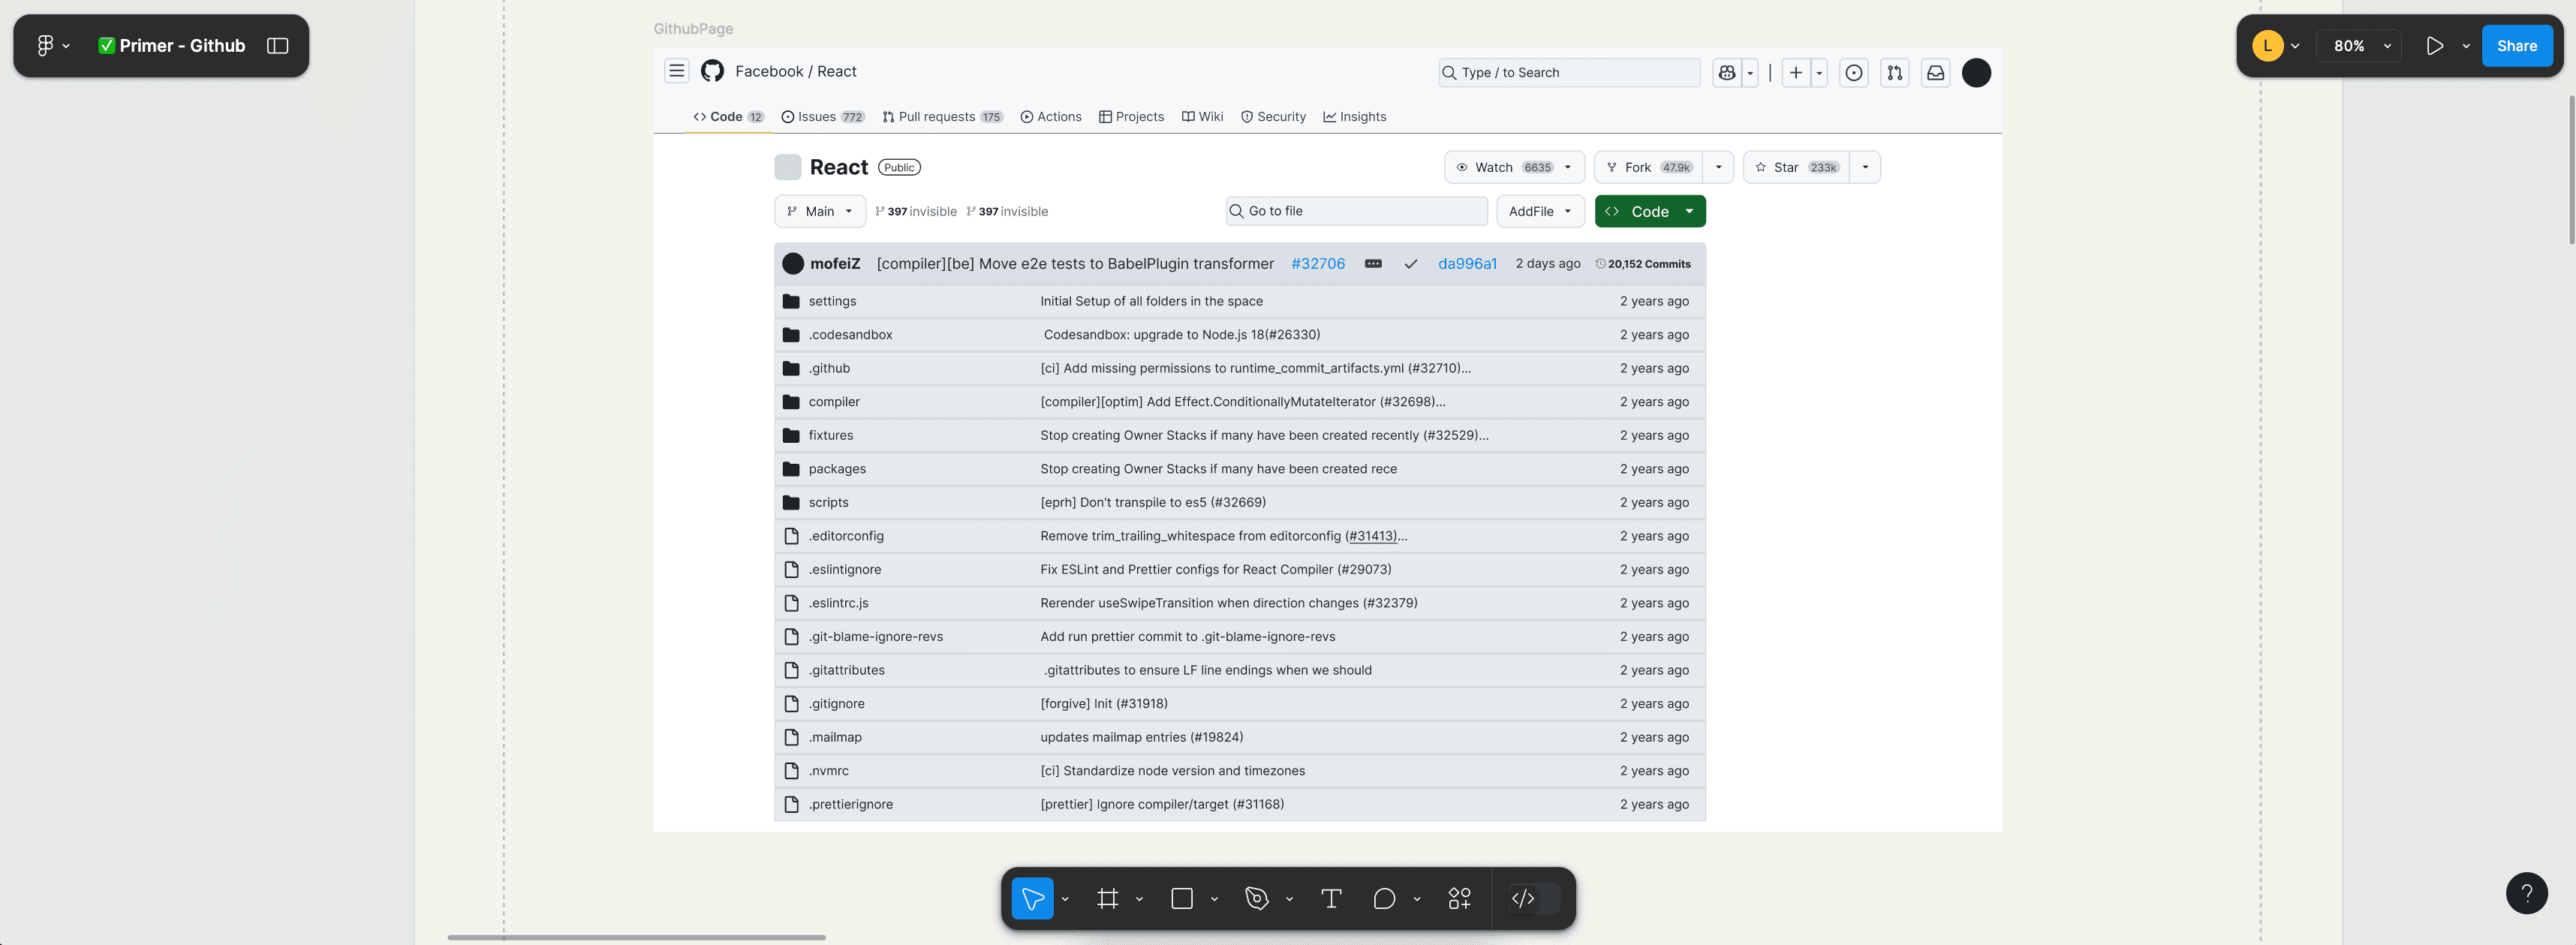Click the Star button

coord(1796,167)
